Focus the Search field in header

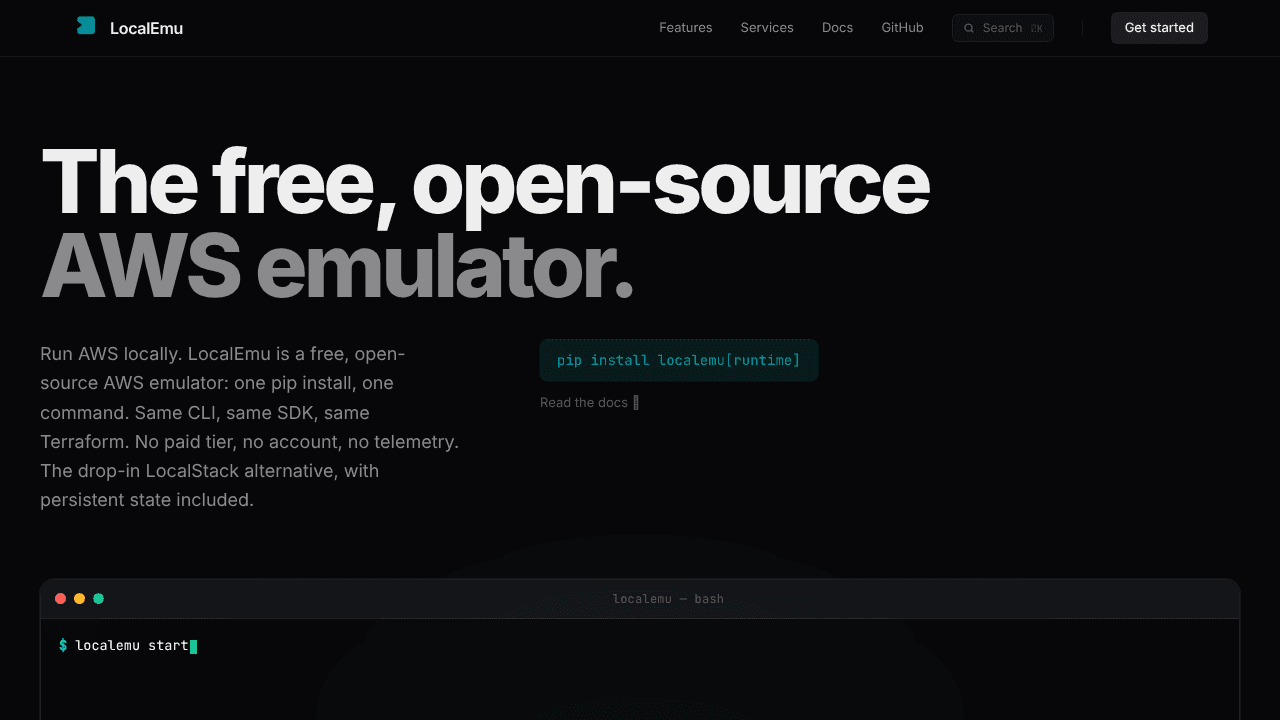tap(1003, 28)
